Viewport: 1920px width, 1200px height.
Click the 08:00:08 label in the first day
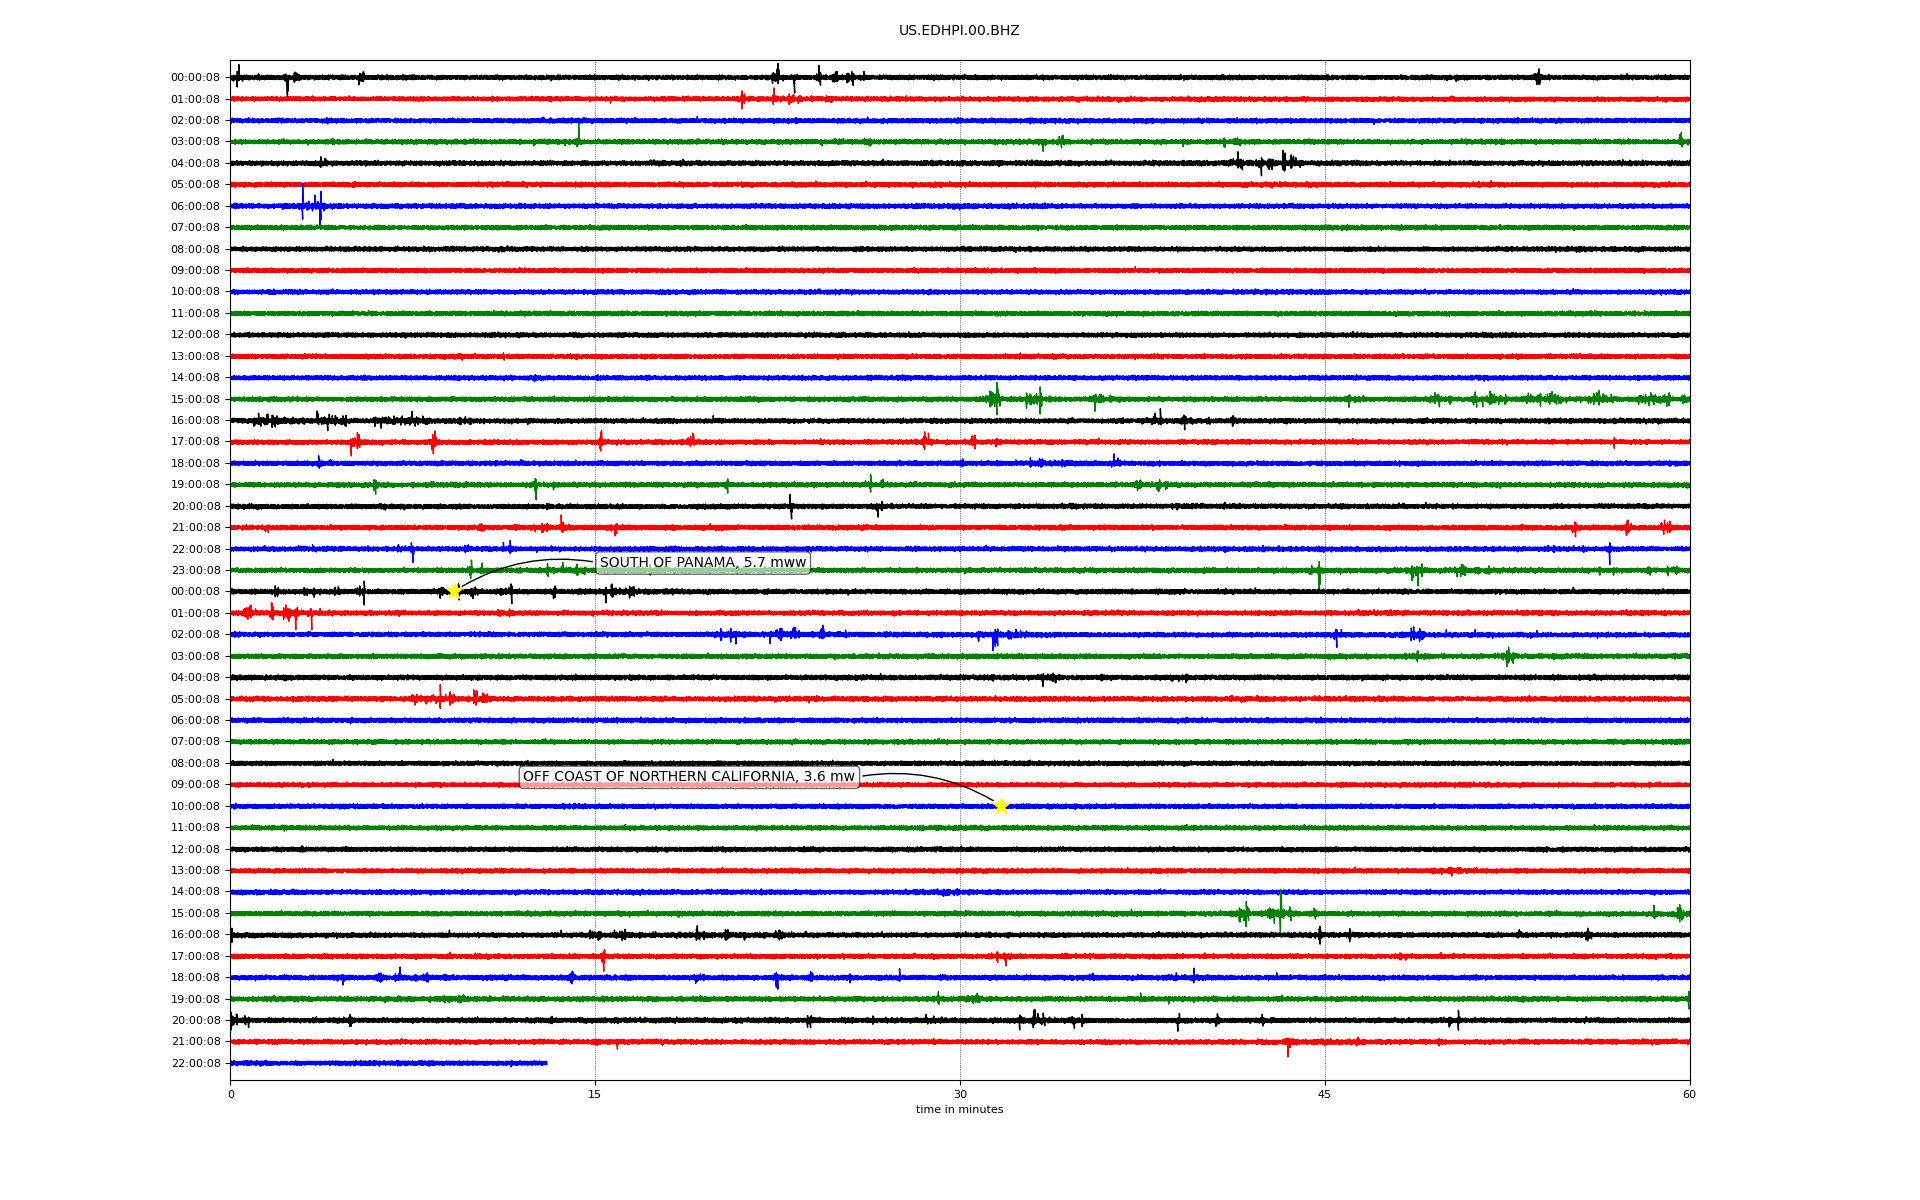(195, 249)
